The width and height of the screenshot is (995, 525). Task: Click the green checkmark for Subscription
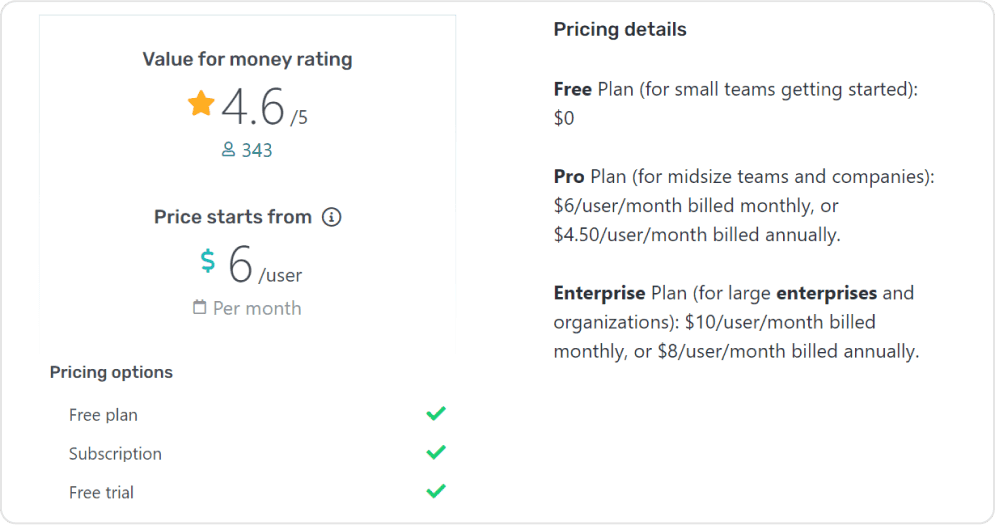(435, 452)
